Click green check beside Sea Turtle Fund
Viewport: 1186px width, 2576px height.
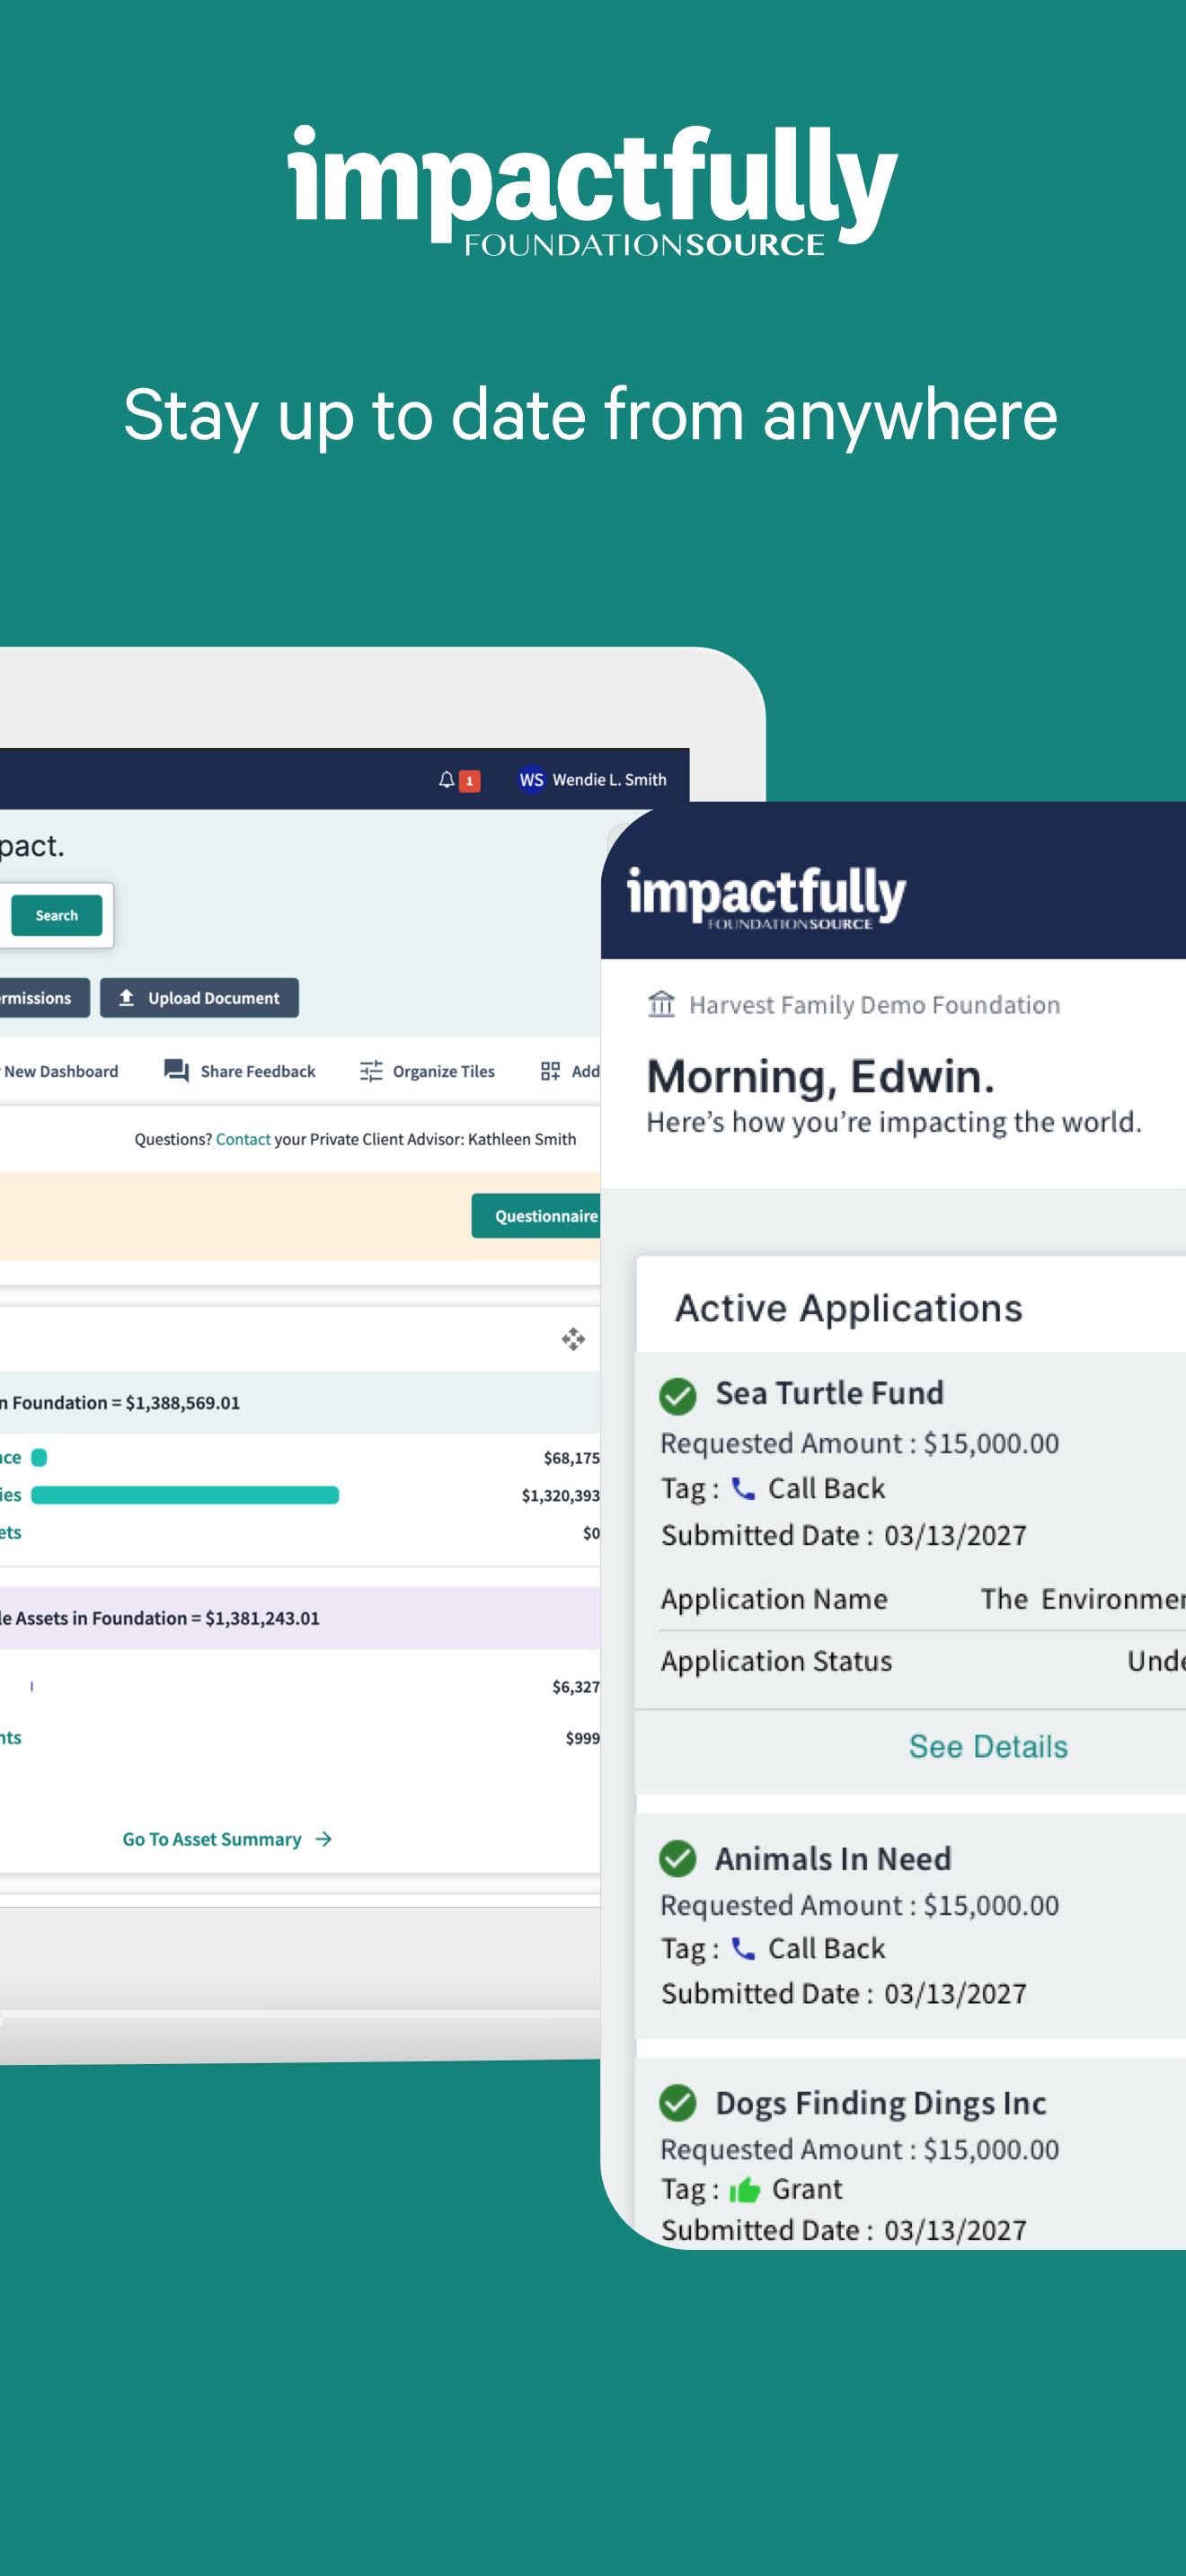(x=677, y=1395)
